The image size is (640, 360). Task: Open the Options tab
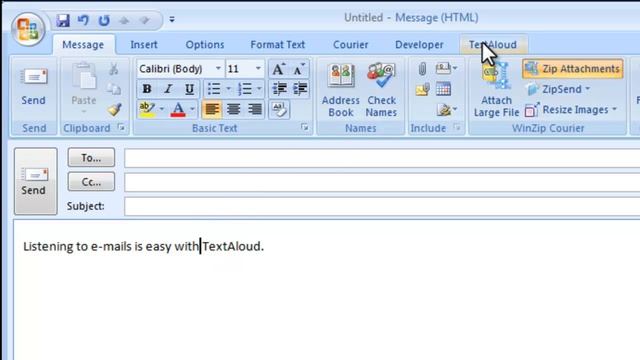(x=205, y=44)
